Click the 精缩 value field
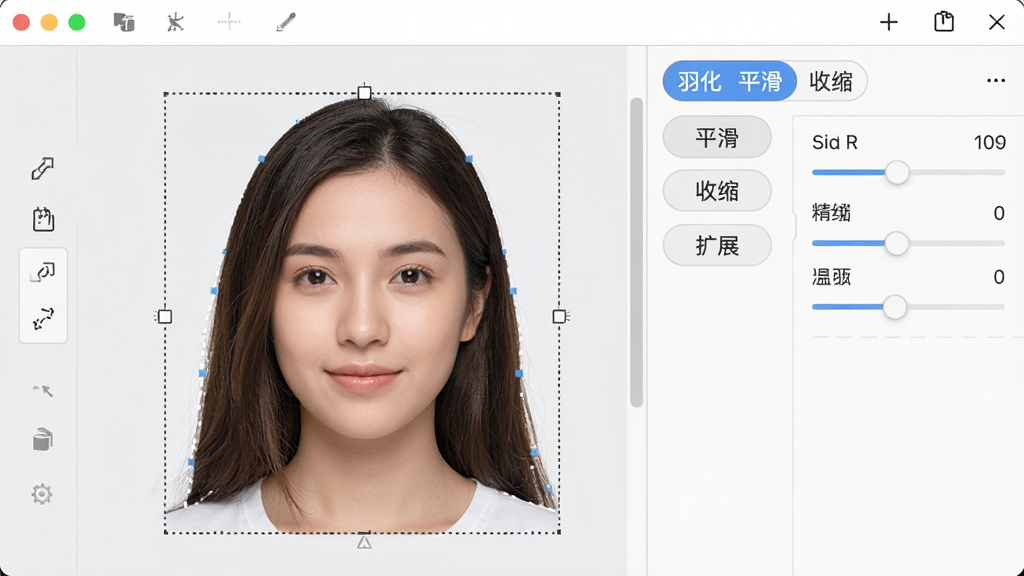Viewport: 1024px width, 576px height. coord(999,213)
